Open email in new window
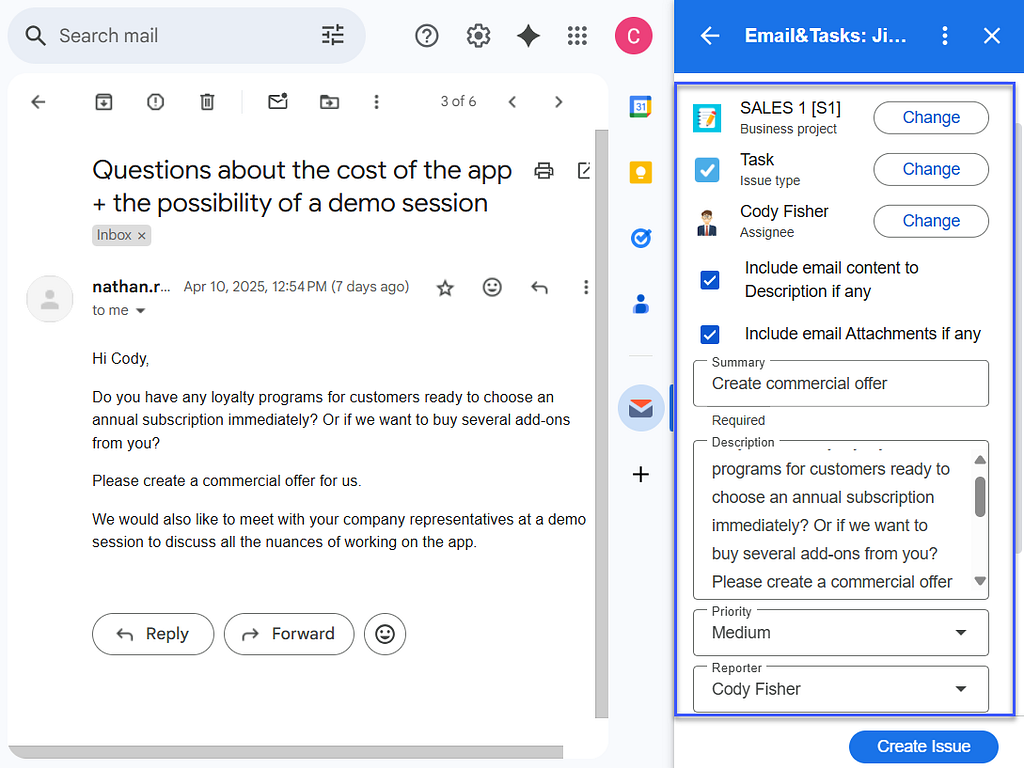1024x768 pixels. (x=584, y=171)
